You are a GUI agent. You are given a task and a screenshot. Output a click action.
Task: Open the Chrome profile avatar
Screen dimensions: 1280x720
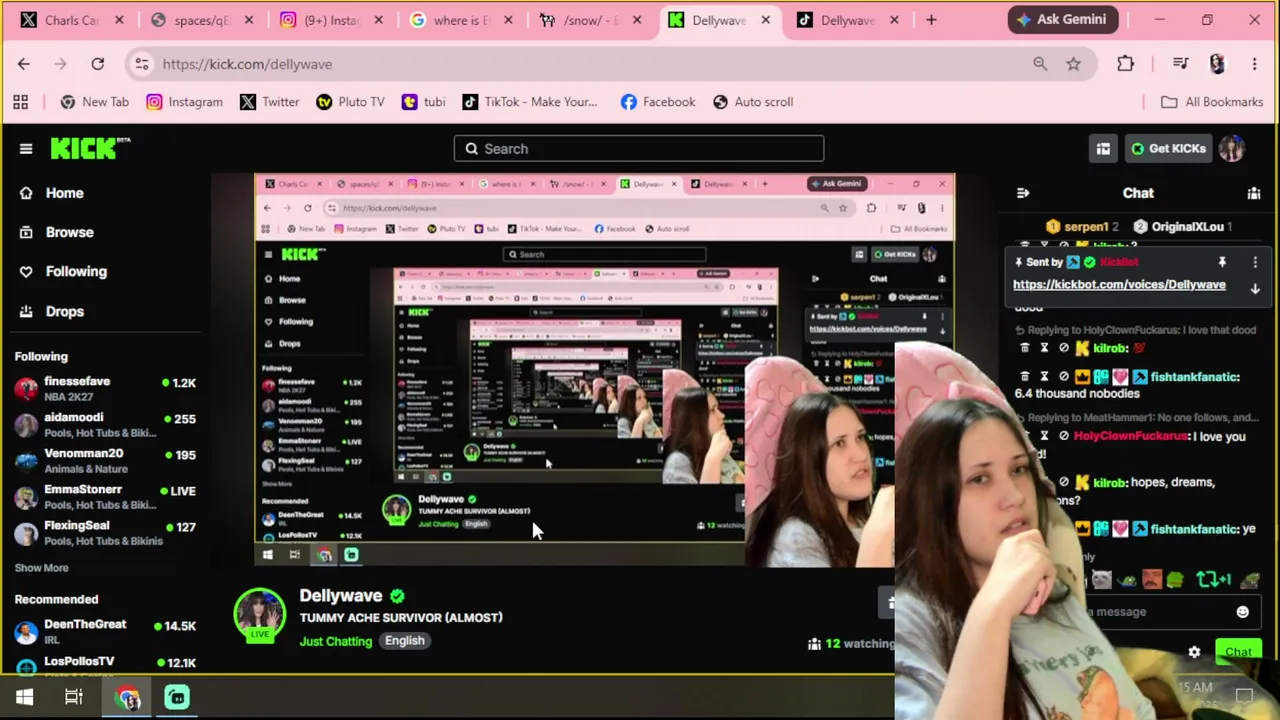pos(1217,64)
